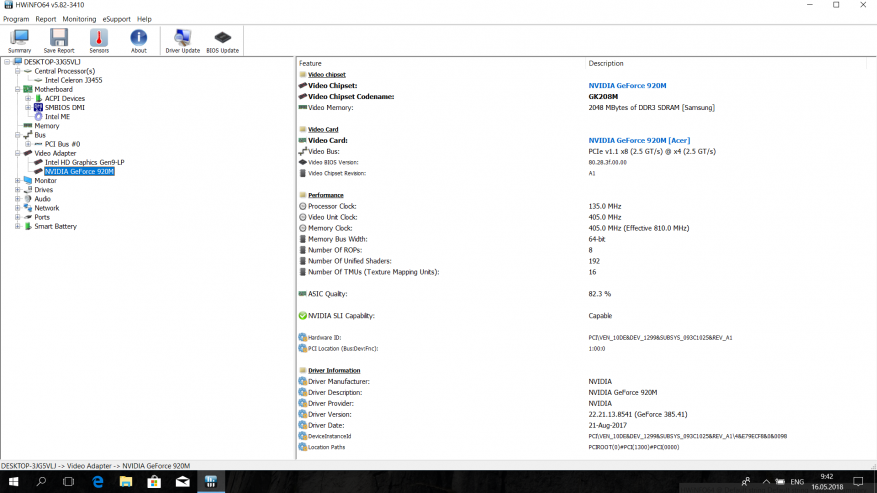Expand the Network tree node
Image resolution: width=877 pixels, height=493 pixels.
coord(18,208)
